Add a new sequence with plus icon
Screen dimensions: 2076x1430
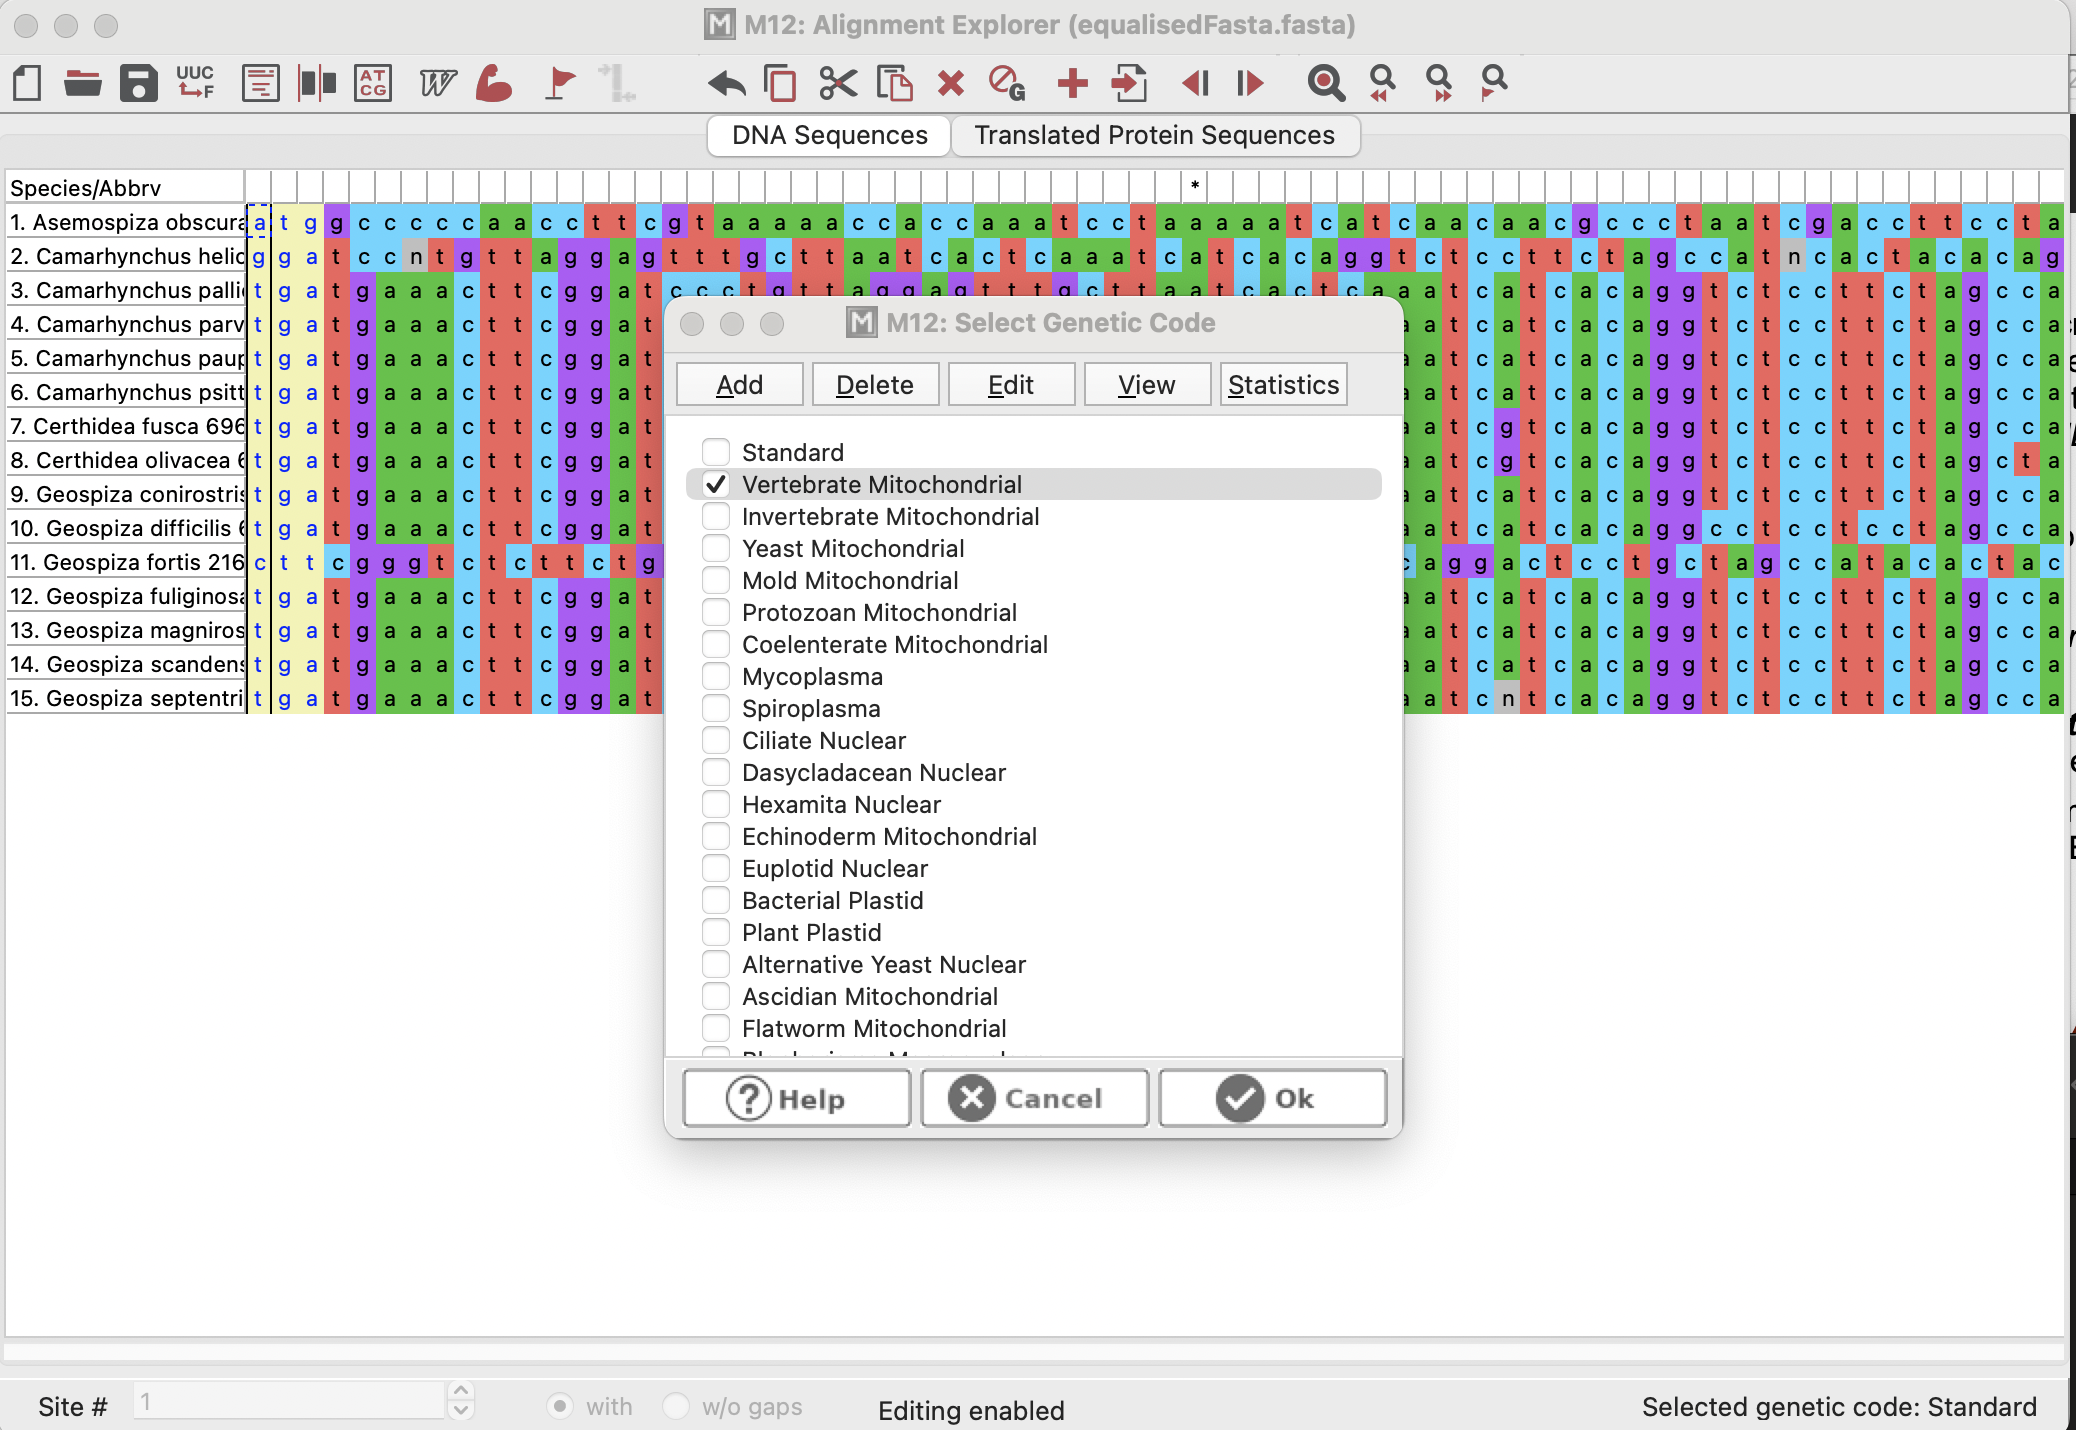coord(1072,83)
